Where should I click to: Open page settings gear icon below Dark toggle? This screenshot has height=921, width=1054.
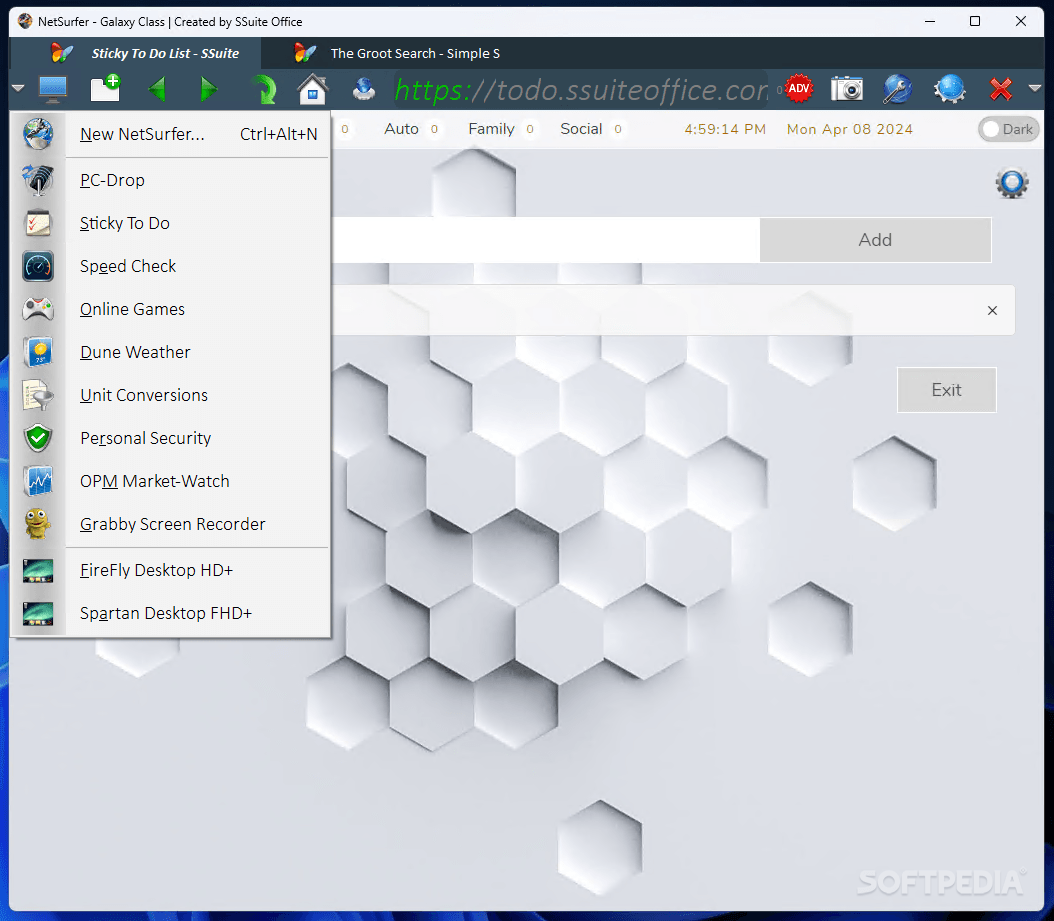click(1012, 183)
